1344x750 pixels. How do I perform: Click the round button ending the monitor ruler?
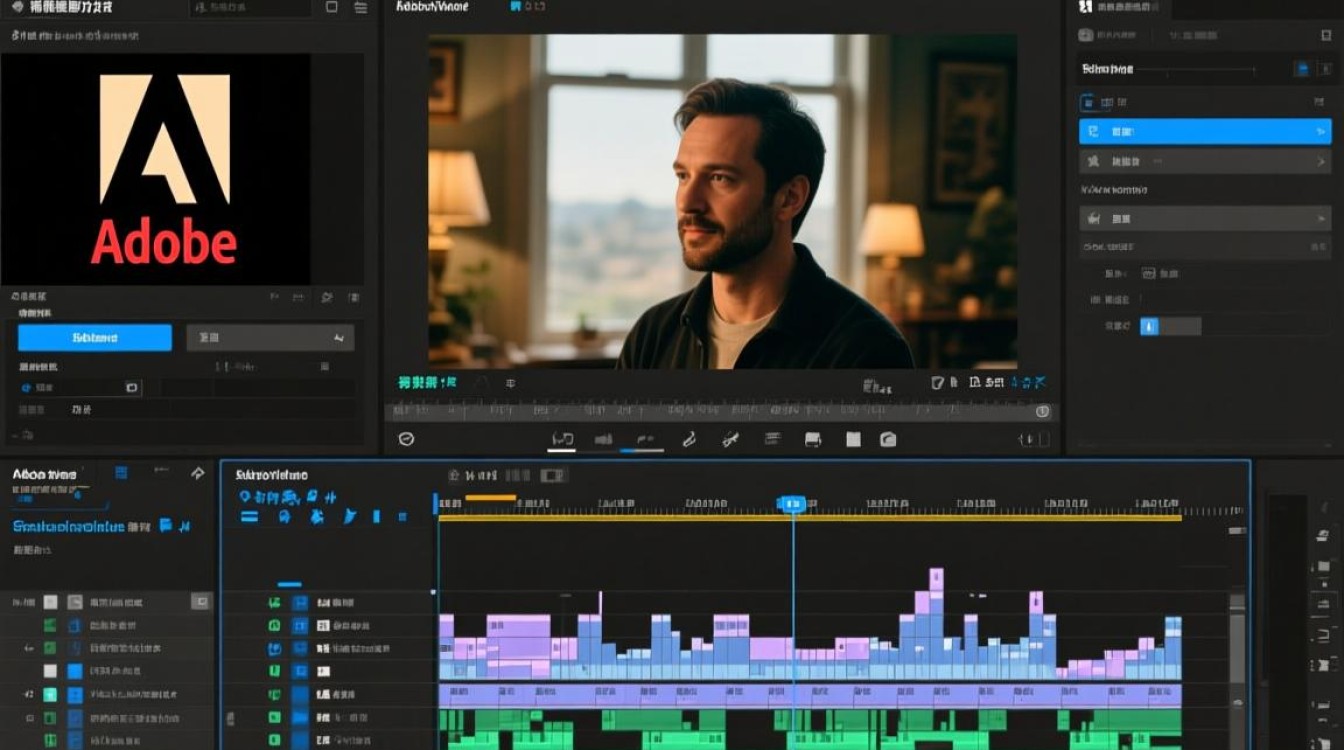(1043, 411)
